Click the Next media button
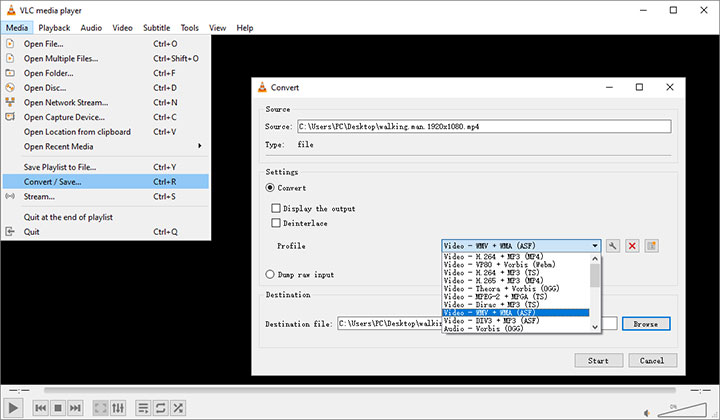Viewport: 720px width, 420px height. click(75, 408)
